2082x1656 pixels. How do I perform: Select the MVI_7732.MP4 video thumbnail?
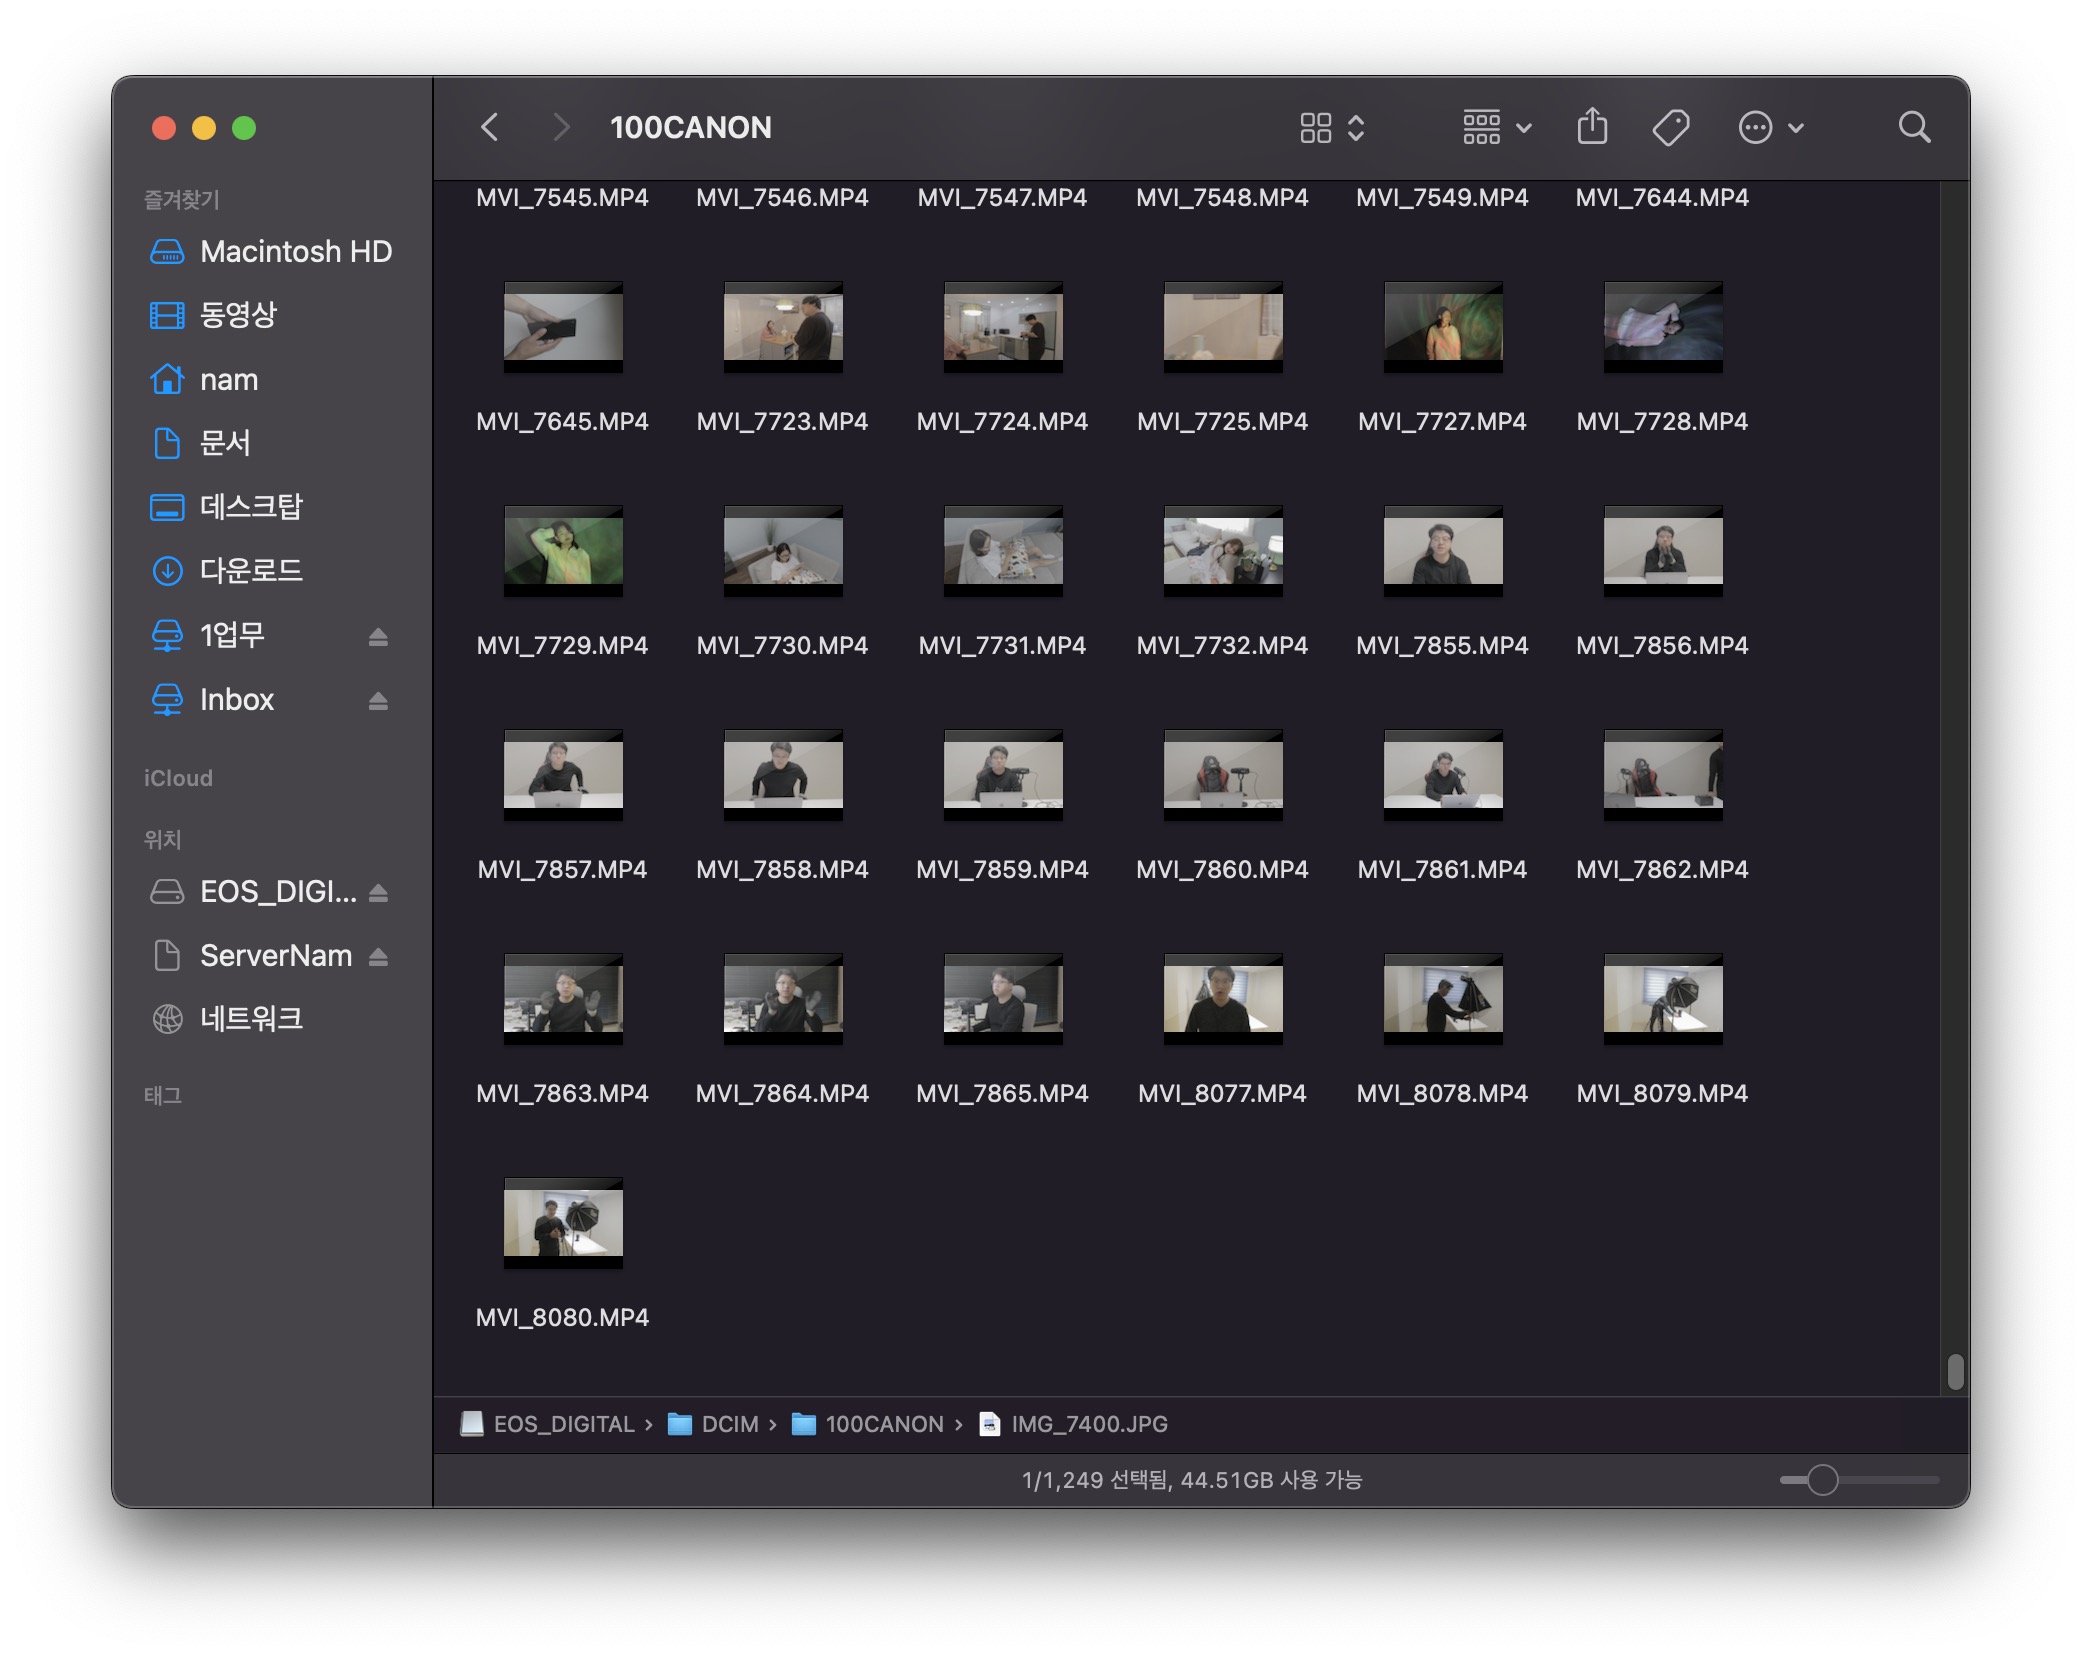[1223, 550]
